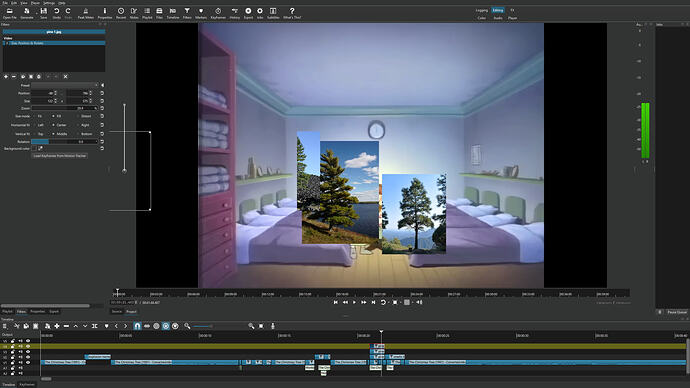
Task: Switch to the Logging layout
Action: click(x=482, y=10)
